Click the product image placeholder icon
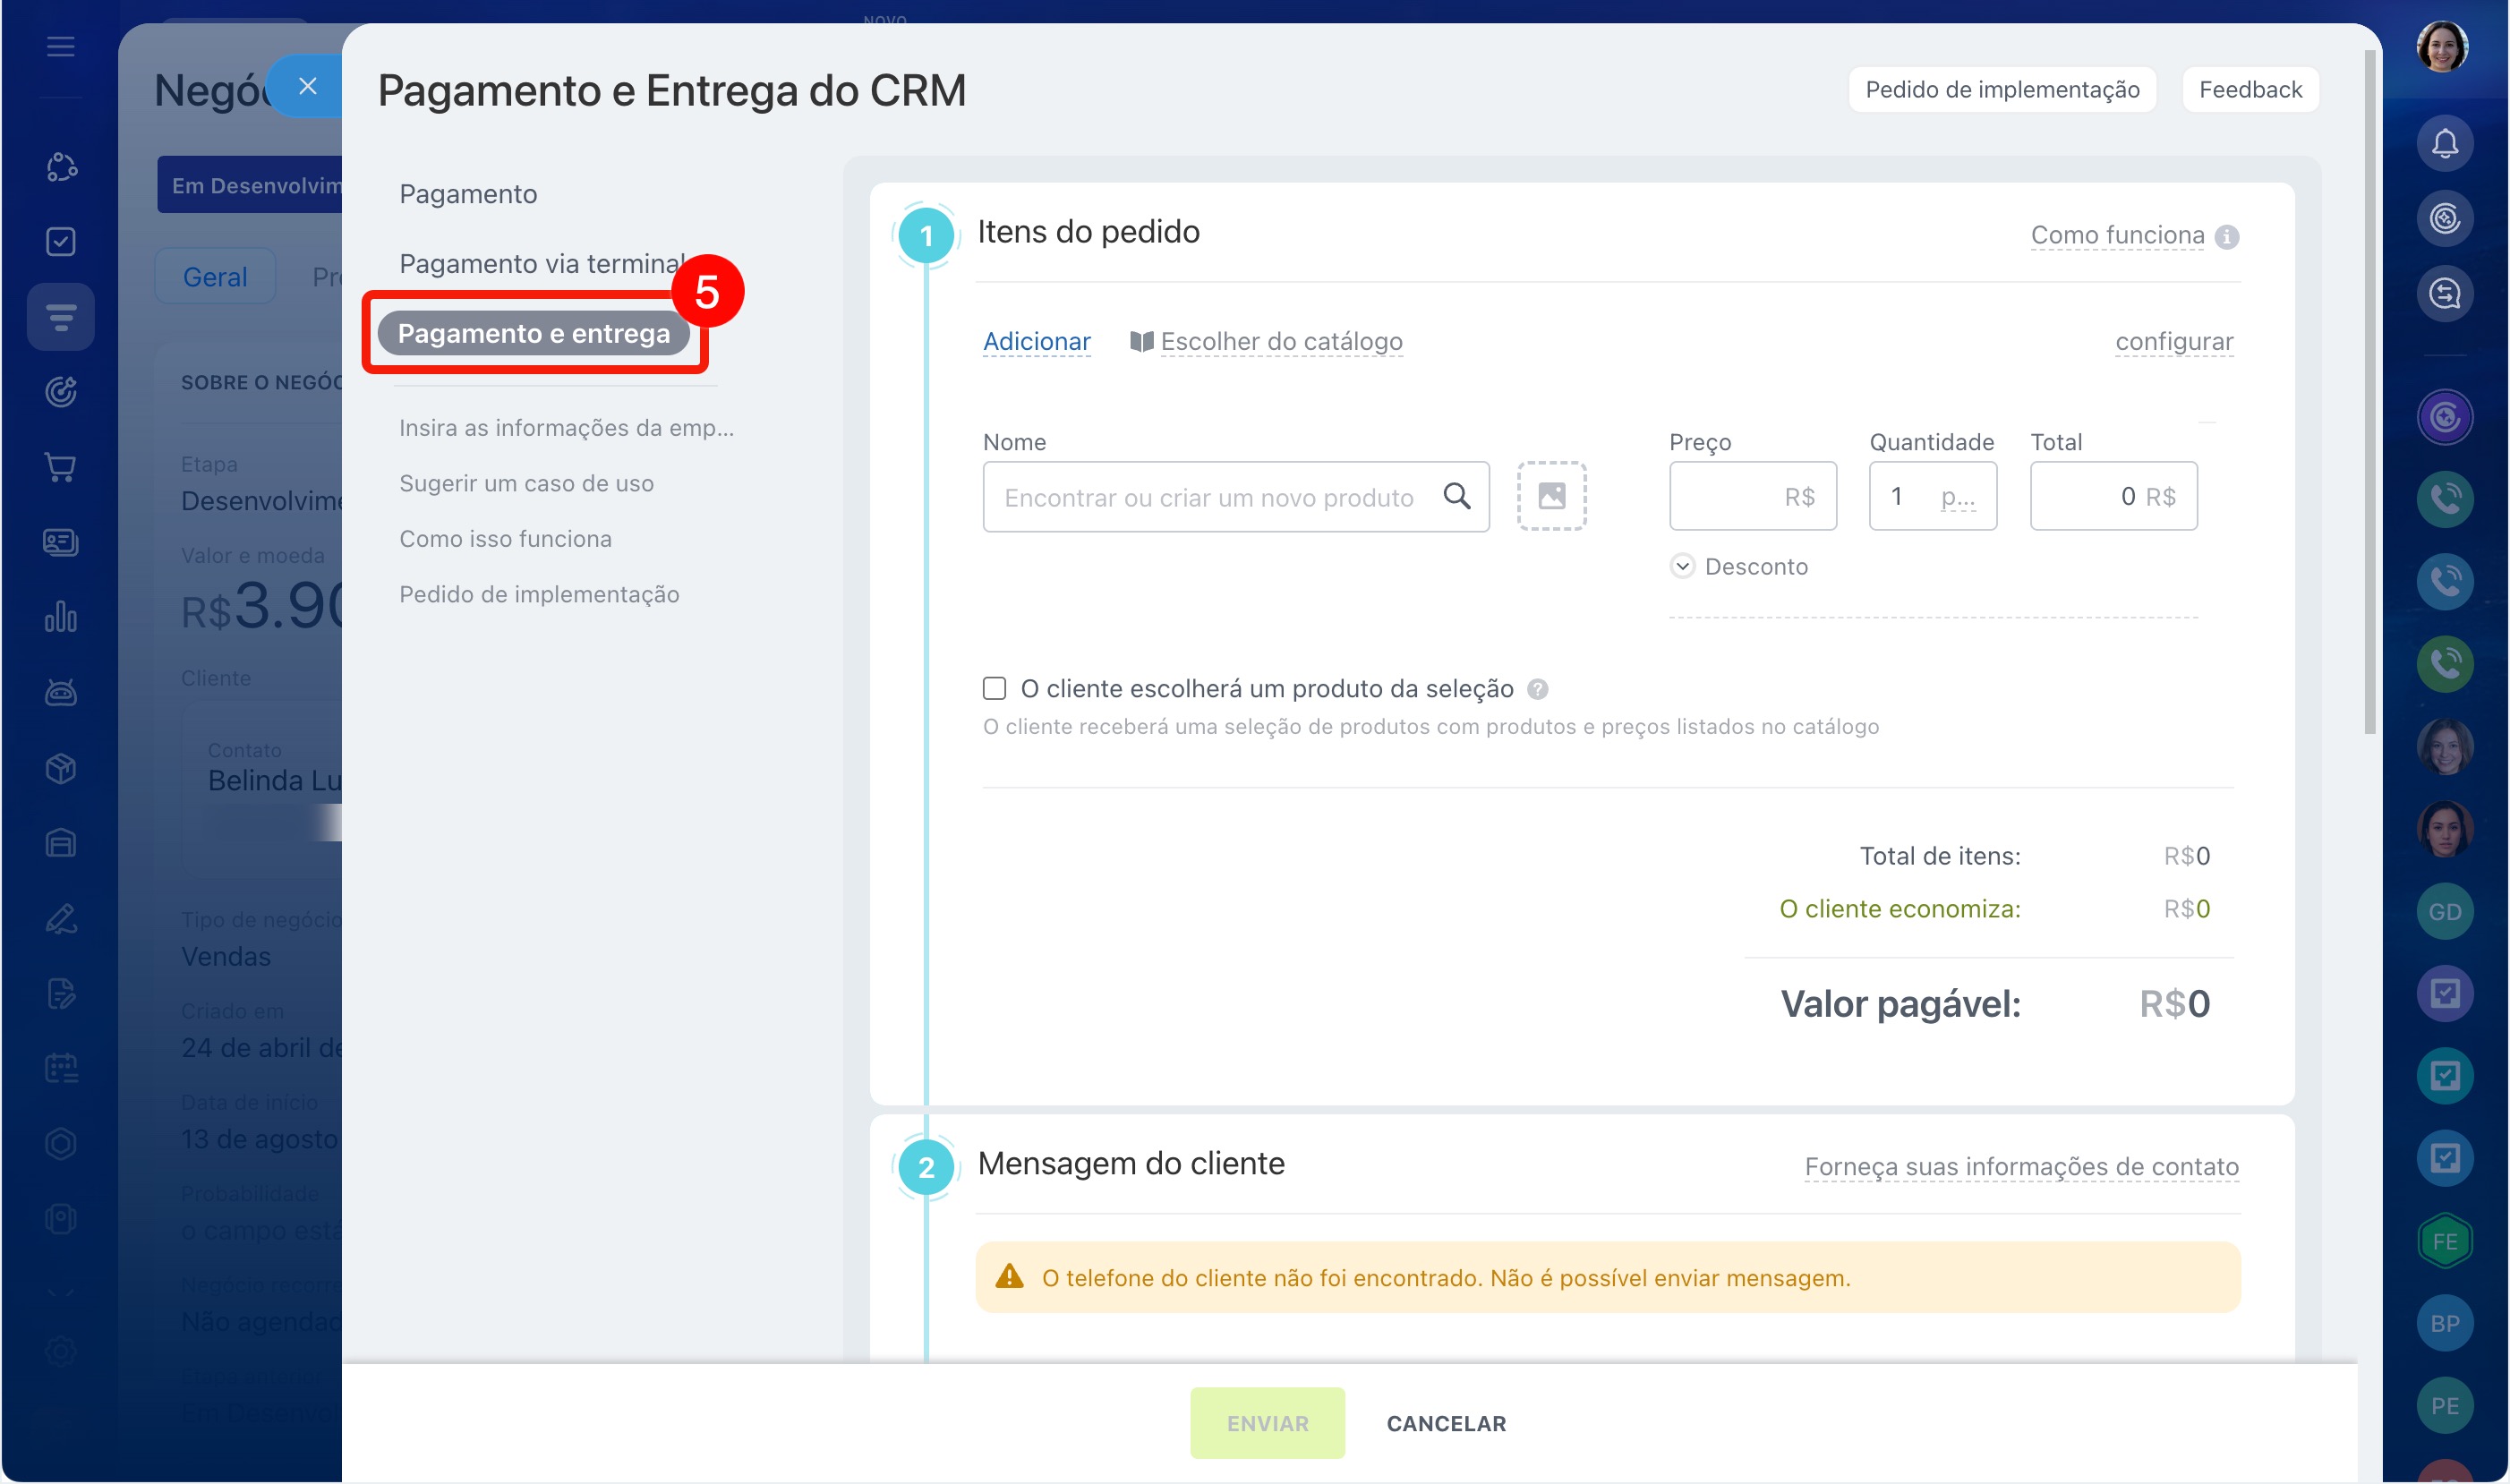This screenshot has height=1484, width=2510. point(1551,496)
